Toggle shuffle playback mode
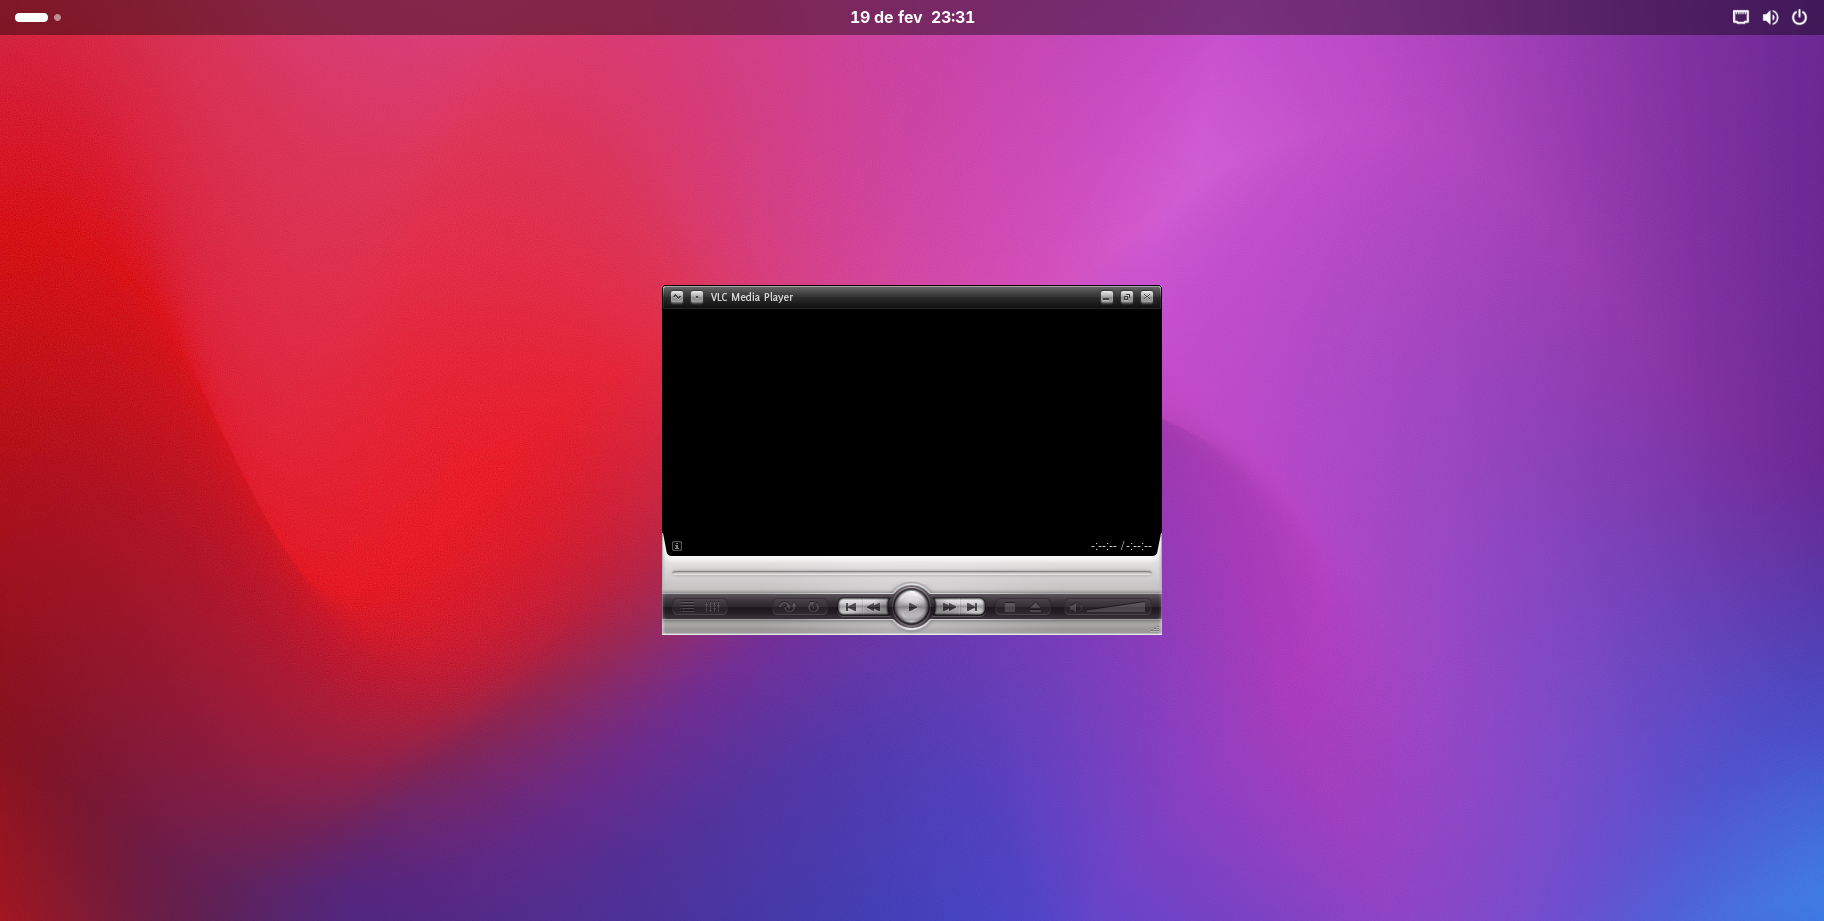This screenshot has width=1824, height=921. coord(787,607)
